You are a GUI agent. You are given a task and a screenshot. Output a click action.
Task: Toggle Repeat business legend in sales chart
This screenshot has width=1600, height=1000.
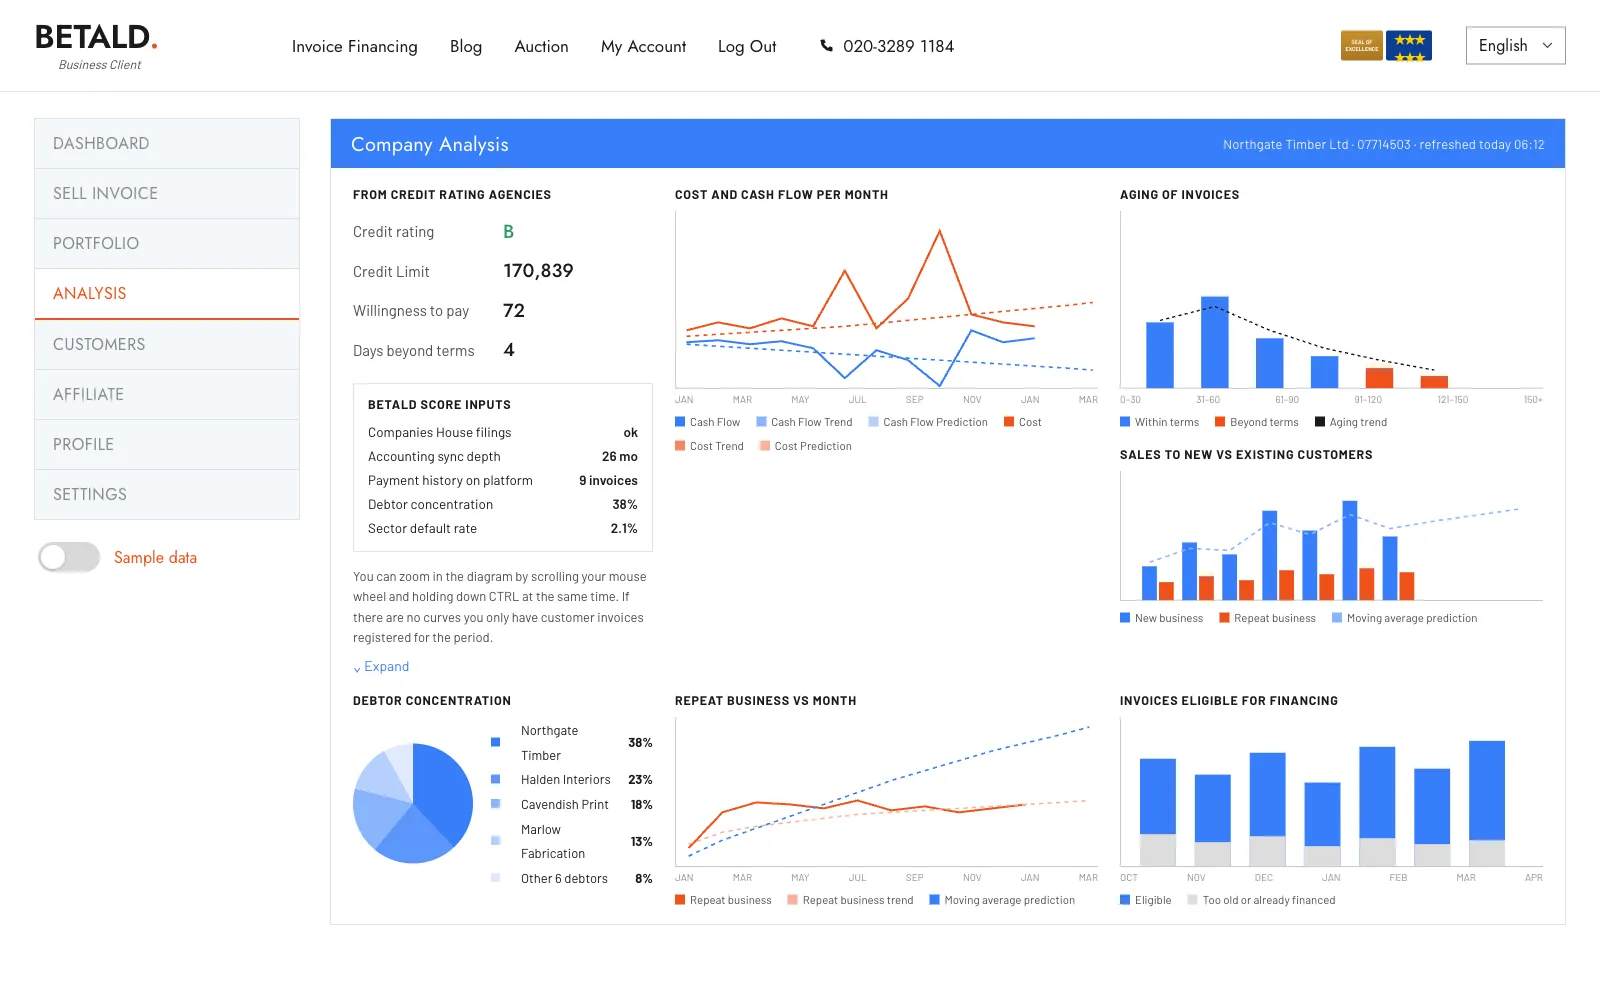coord(1267,618)
